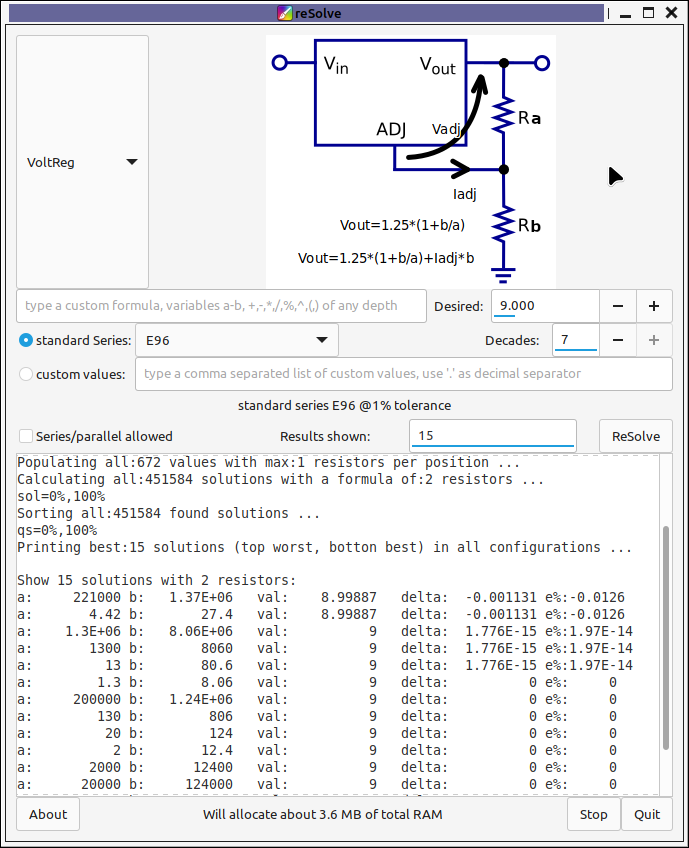Click the 'sol=0%,100%' progress line

click(61, 496)
